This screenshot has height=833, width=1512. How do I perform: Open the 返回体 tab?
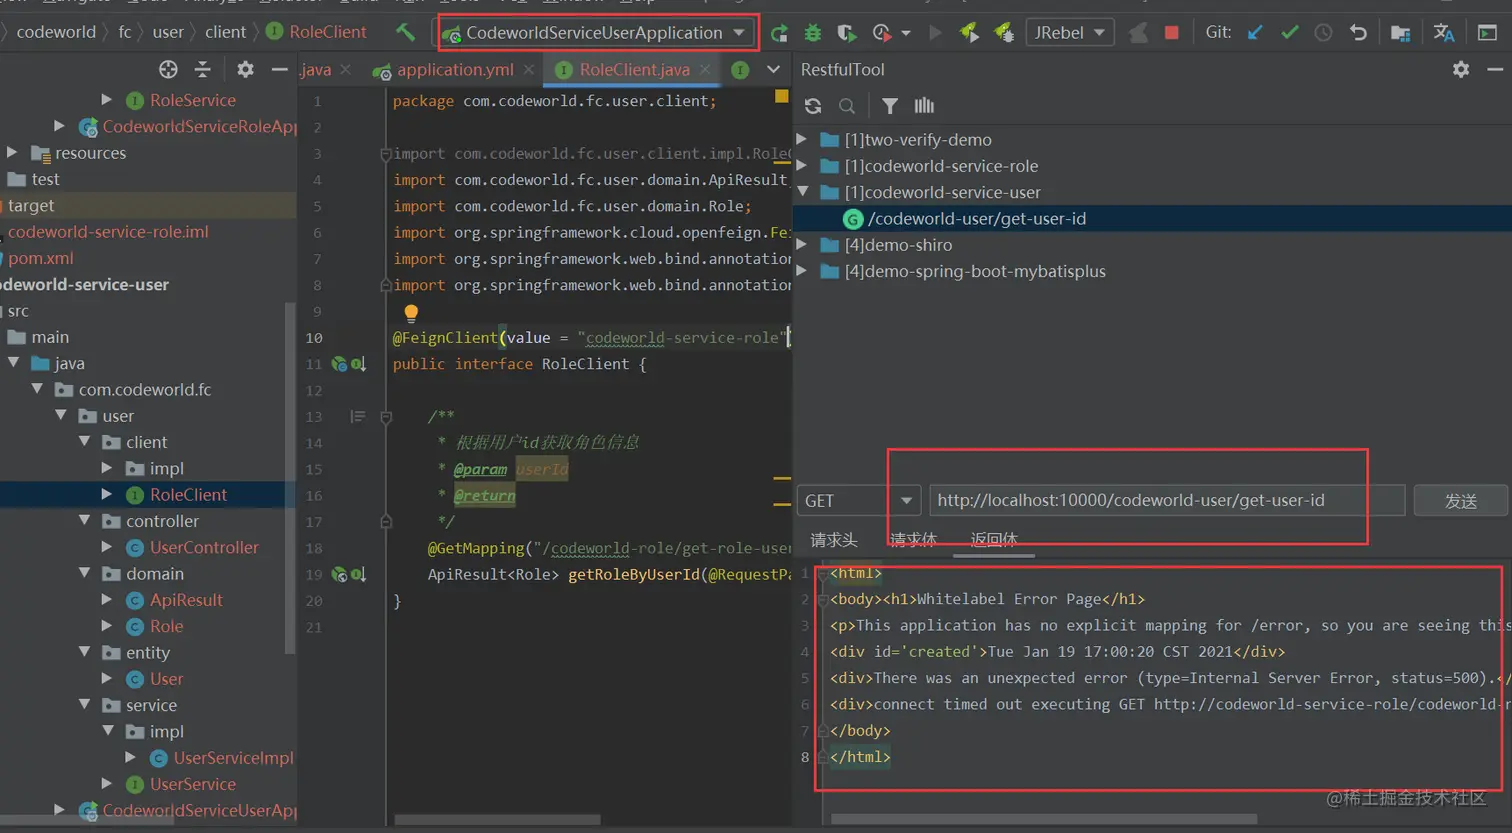(x=994, y=540)
